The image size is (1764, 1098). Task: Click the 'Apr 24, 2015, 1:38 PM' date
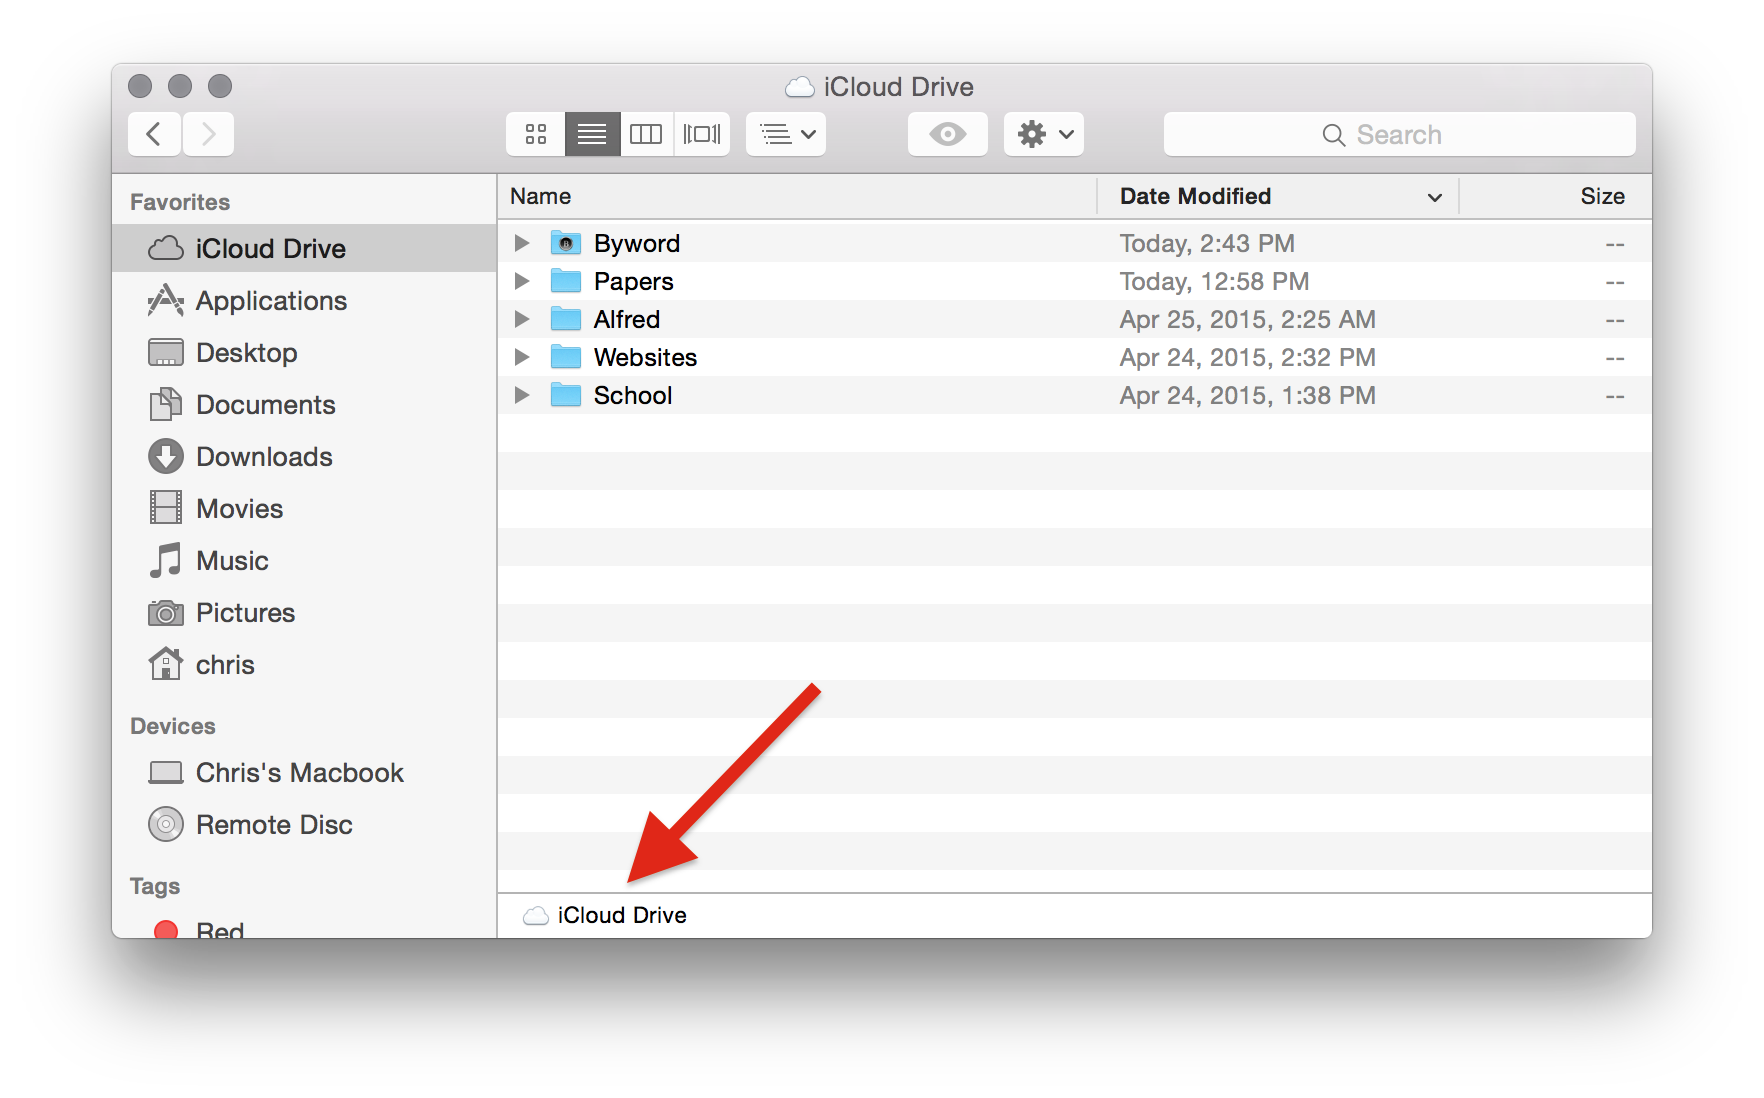click(x=1248, y=395)
